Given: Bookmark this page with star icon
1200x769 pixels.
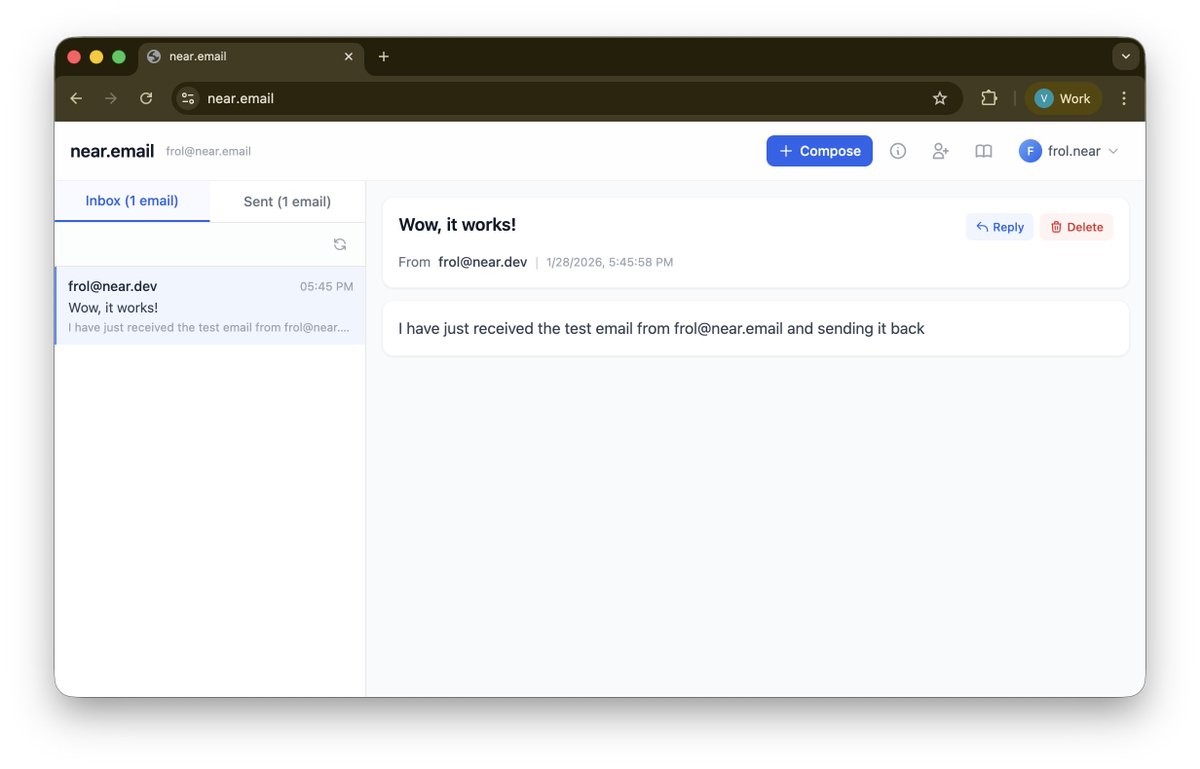Looking at the screenshot, I should pos(940,98).
